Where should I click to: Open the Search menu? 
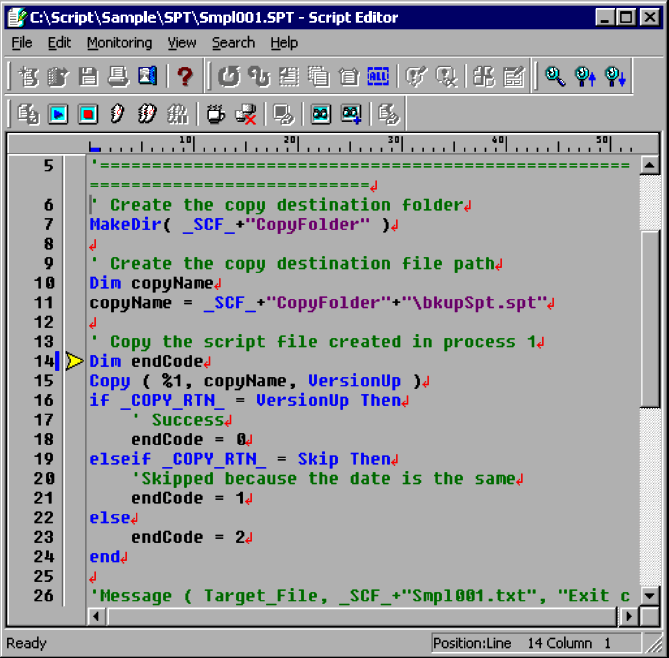(x=233, y=43)
